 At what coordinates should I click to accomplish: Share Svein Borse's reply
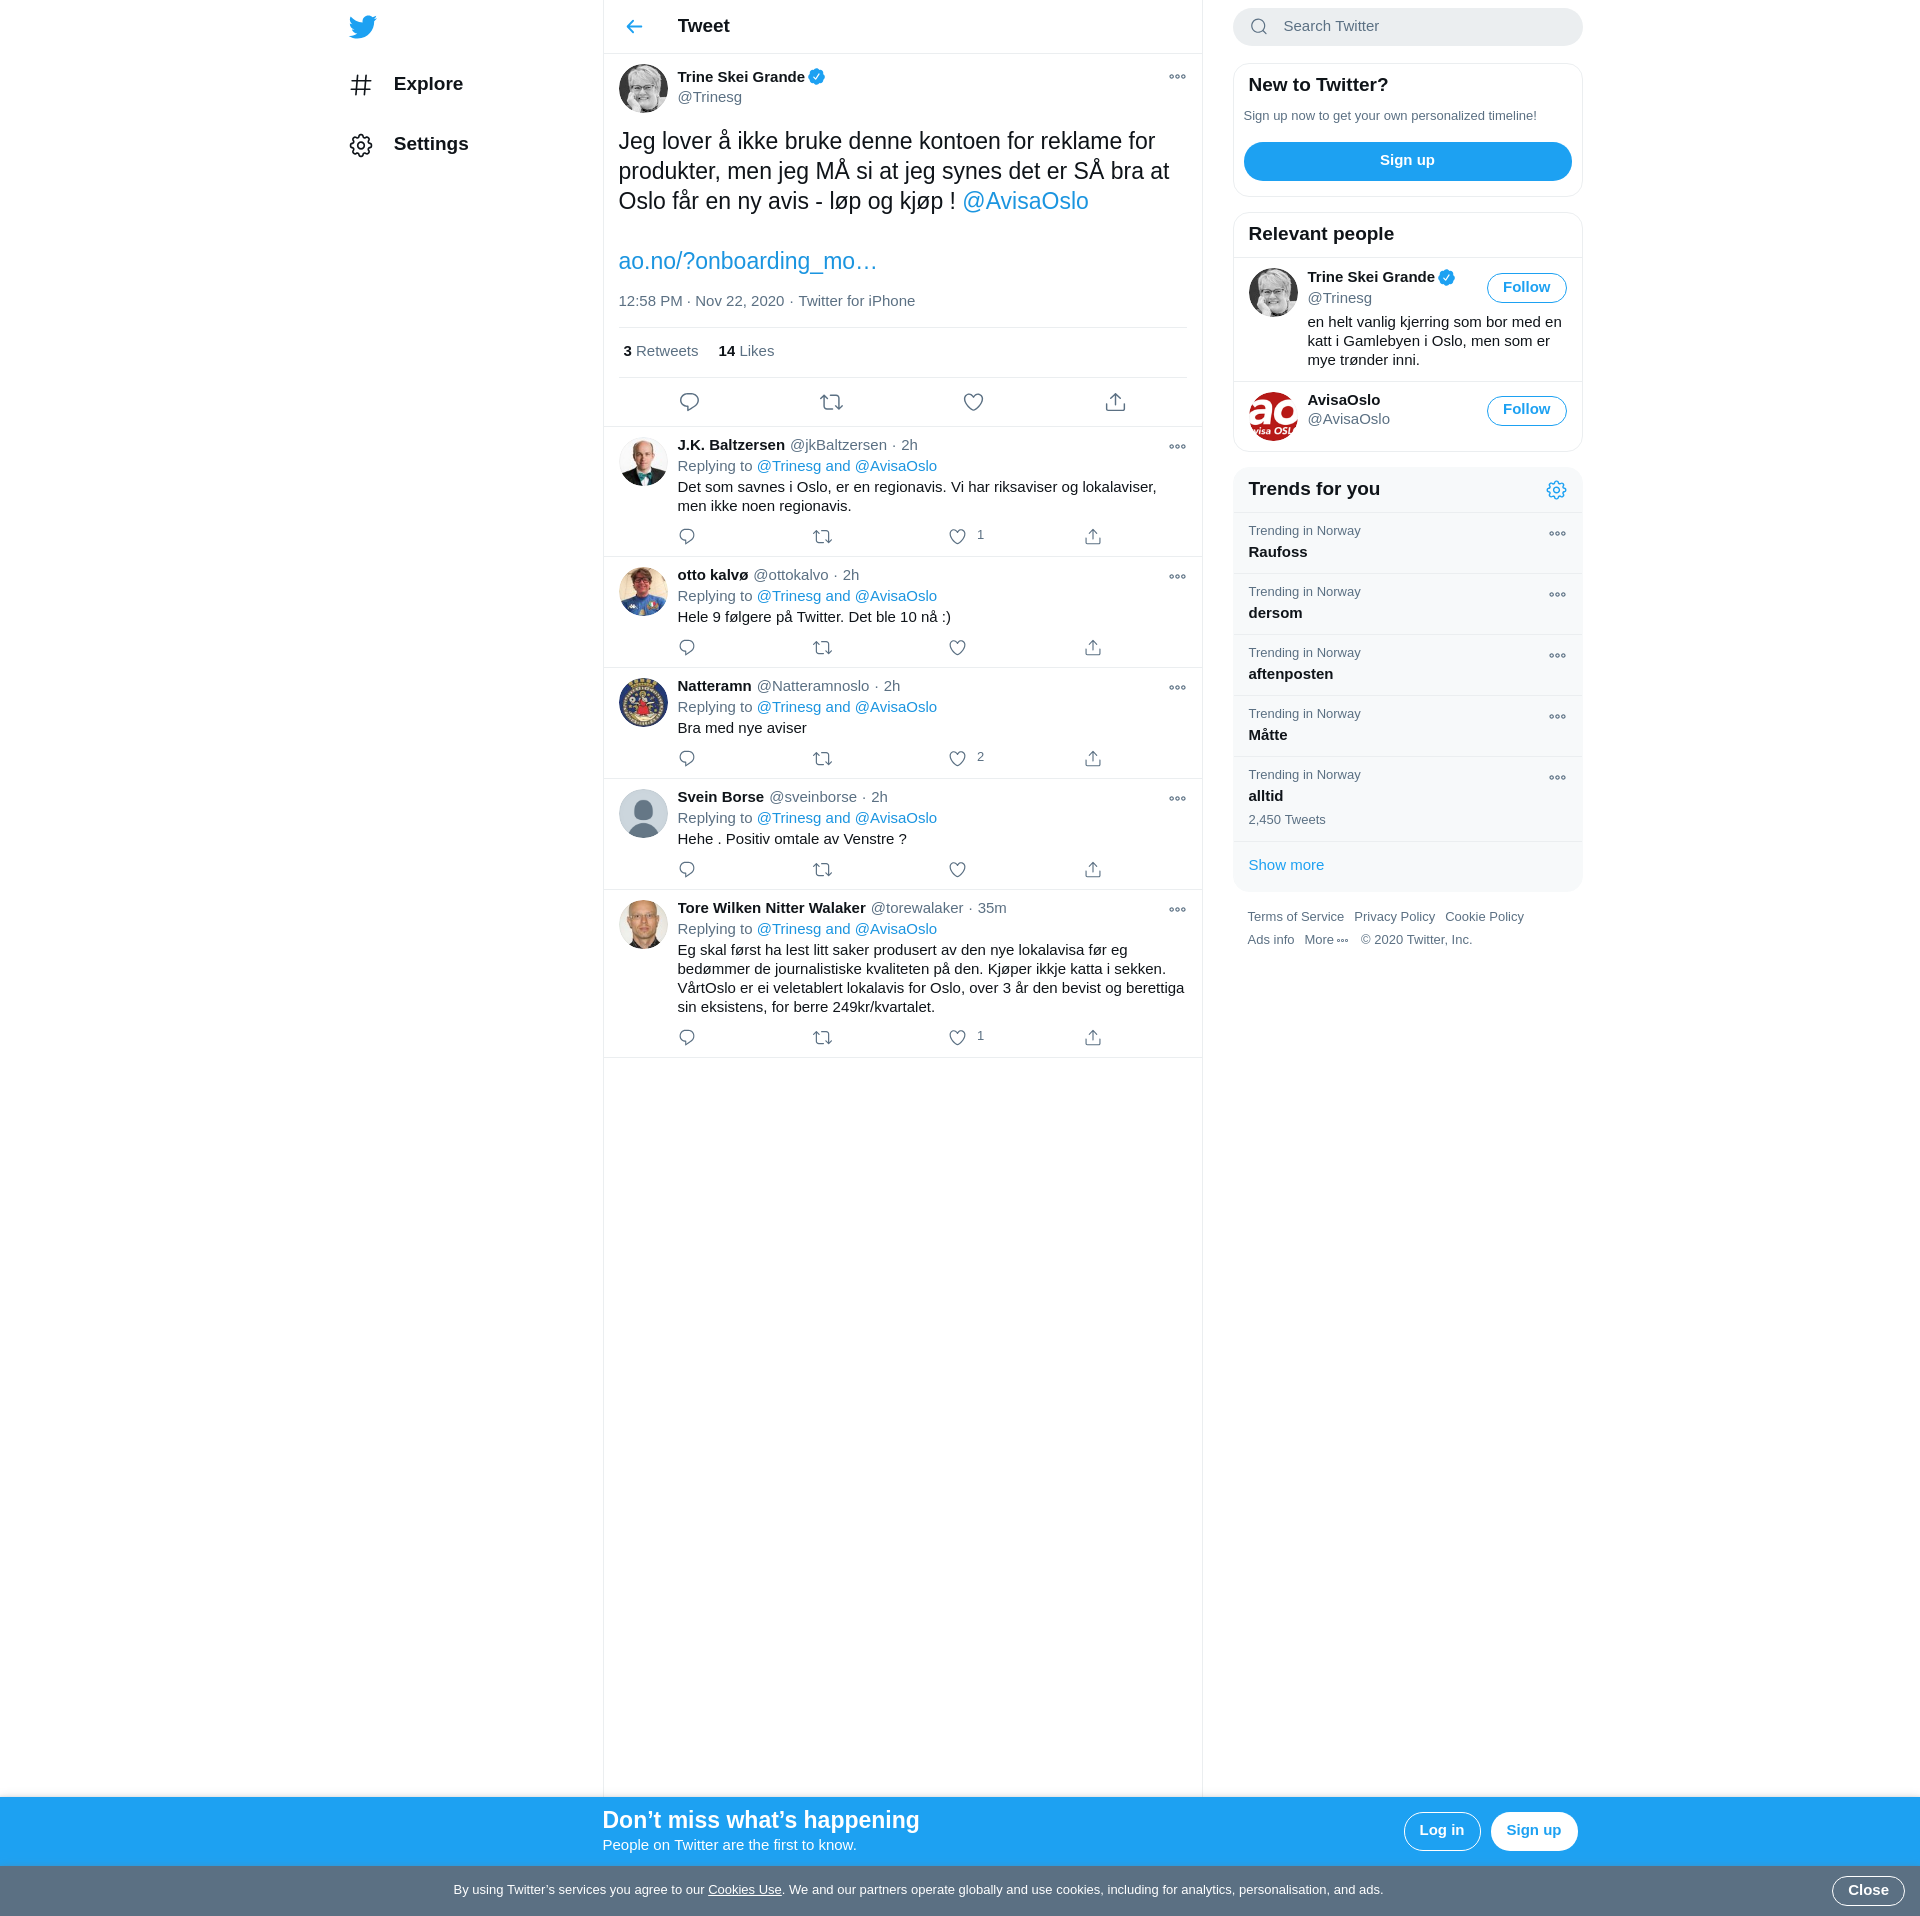pos(1093,870)
